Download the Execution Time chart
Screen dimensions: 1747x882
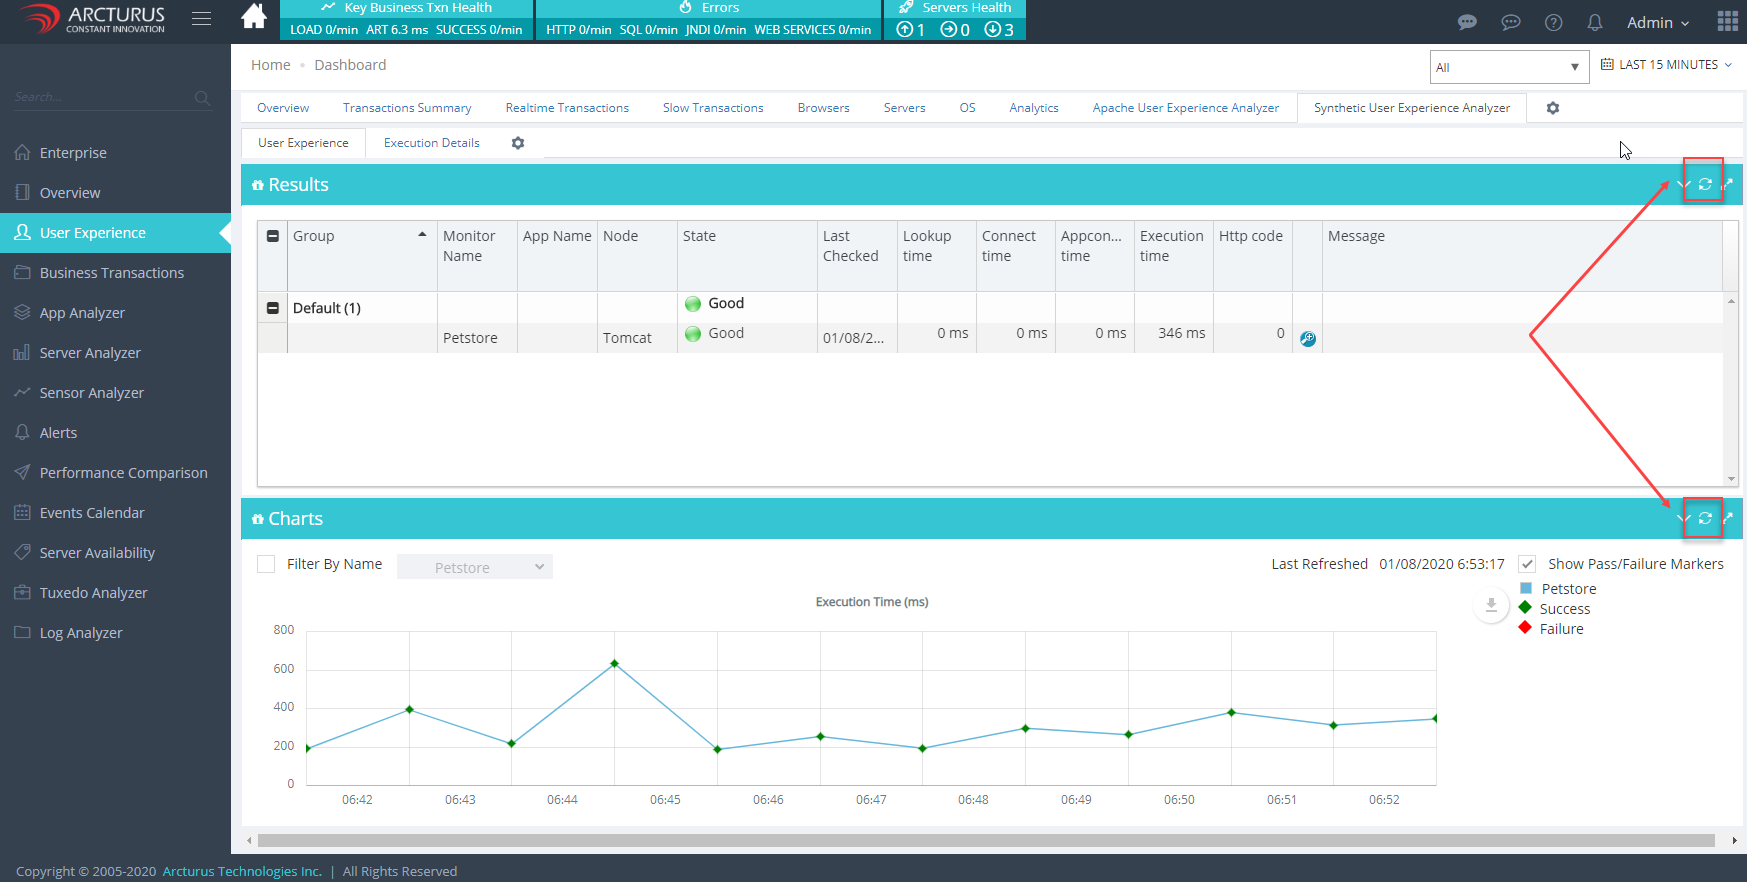pyautogui.click(x=1490, y=605)
